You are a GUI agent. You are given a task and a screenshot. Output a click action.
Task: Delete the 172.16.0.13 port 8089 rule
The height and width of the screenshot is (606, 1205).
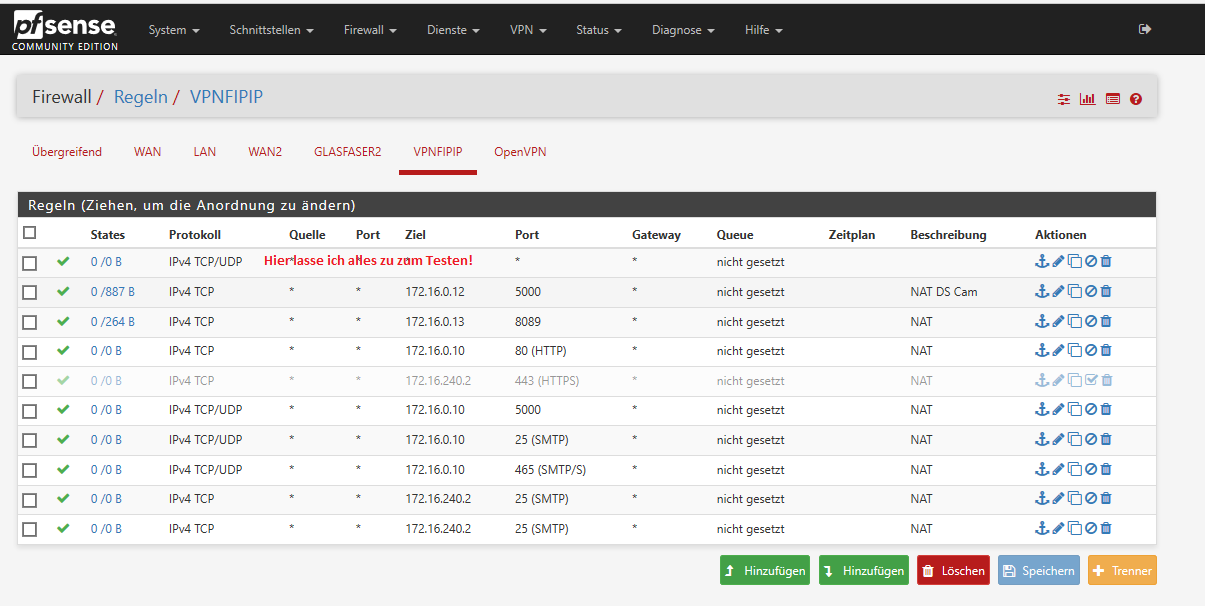click(x=1106, y=322)
